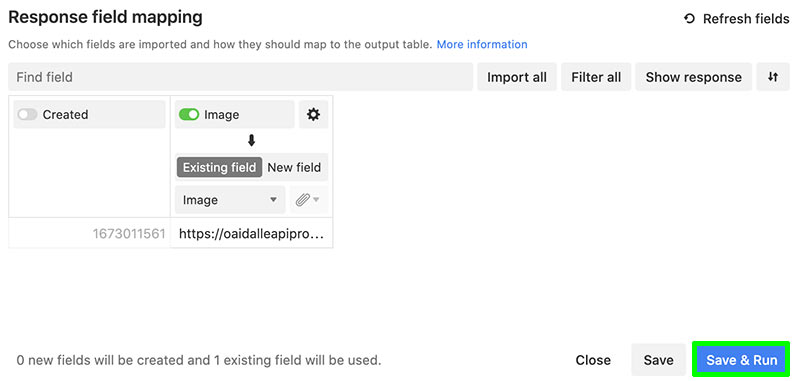Expand the Image existing field dropdown
Image resolution: width=800 pixels, height=381 pixels.
(x=230, y=200)
